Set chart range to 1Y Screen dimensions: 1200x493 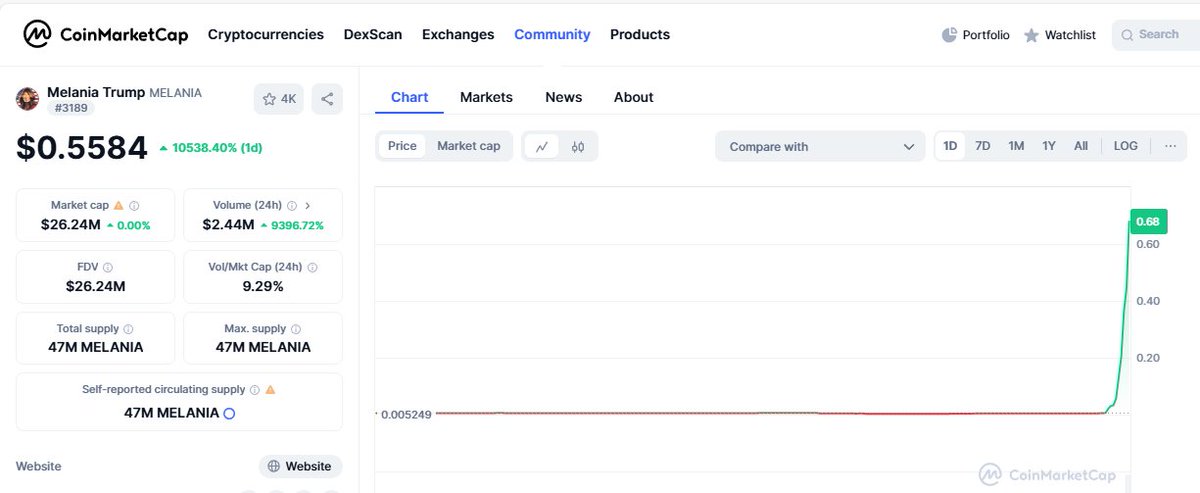coord(1049,146)
